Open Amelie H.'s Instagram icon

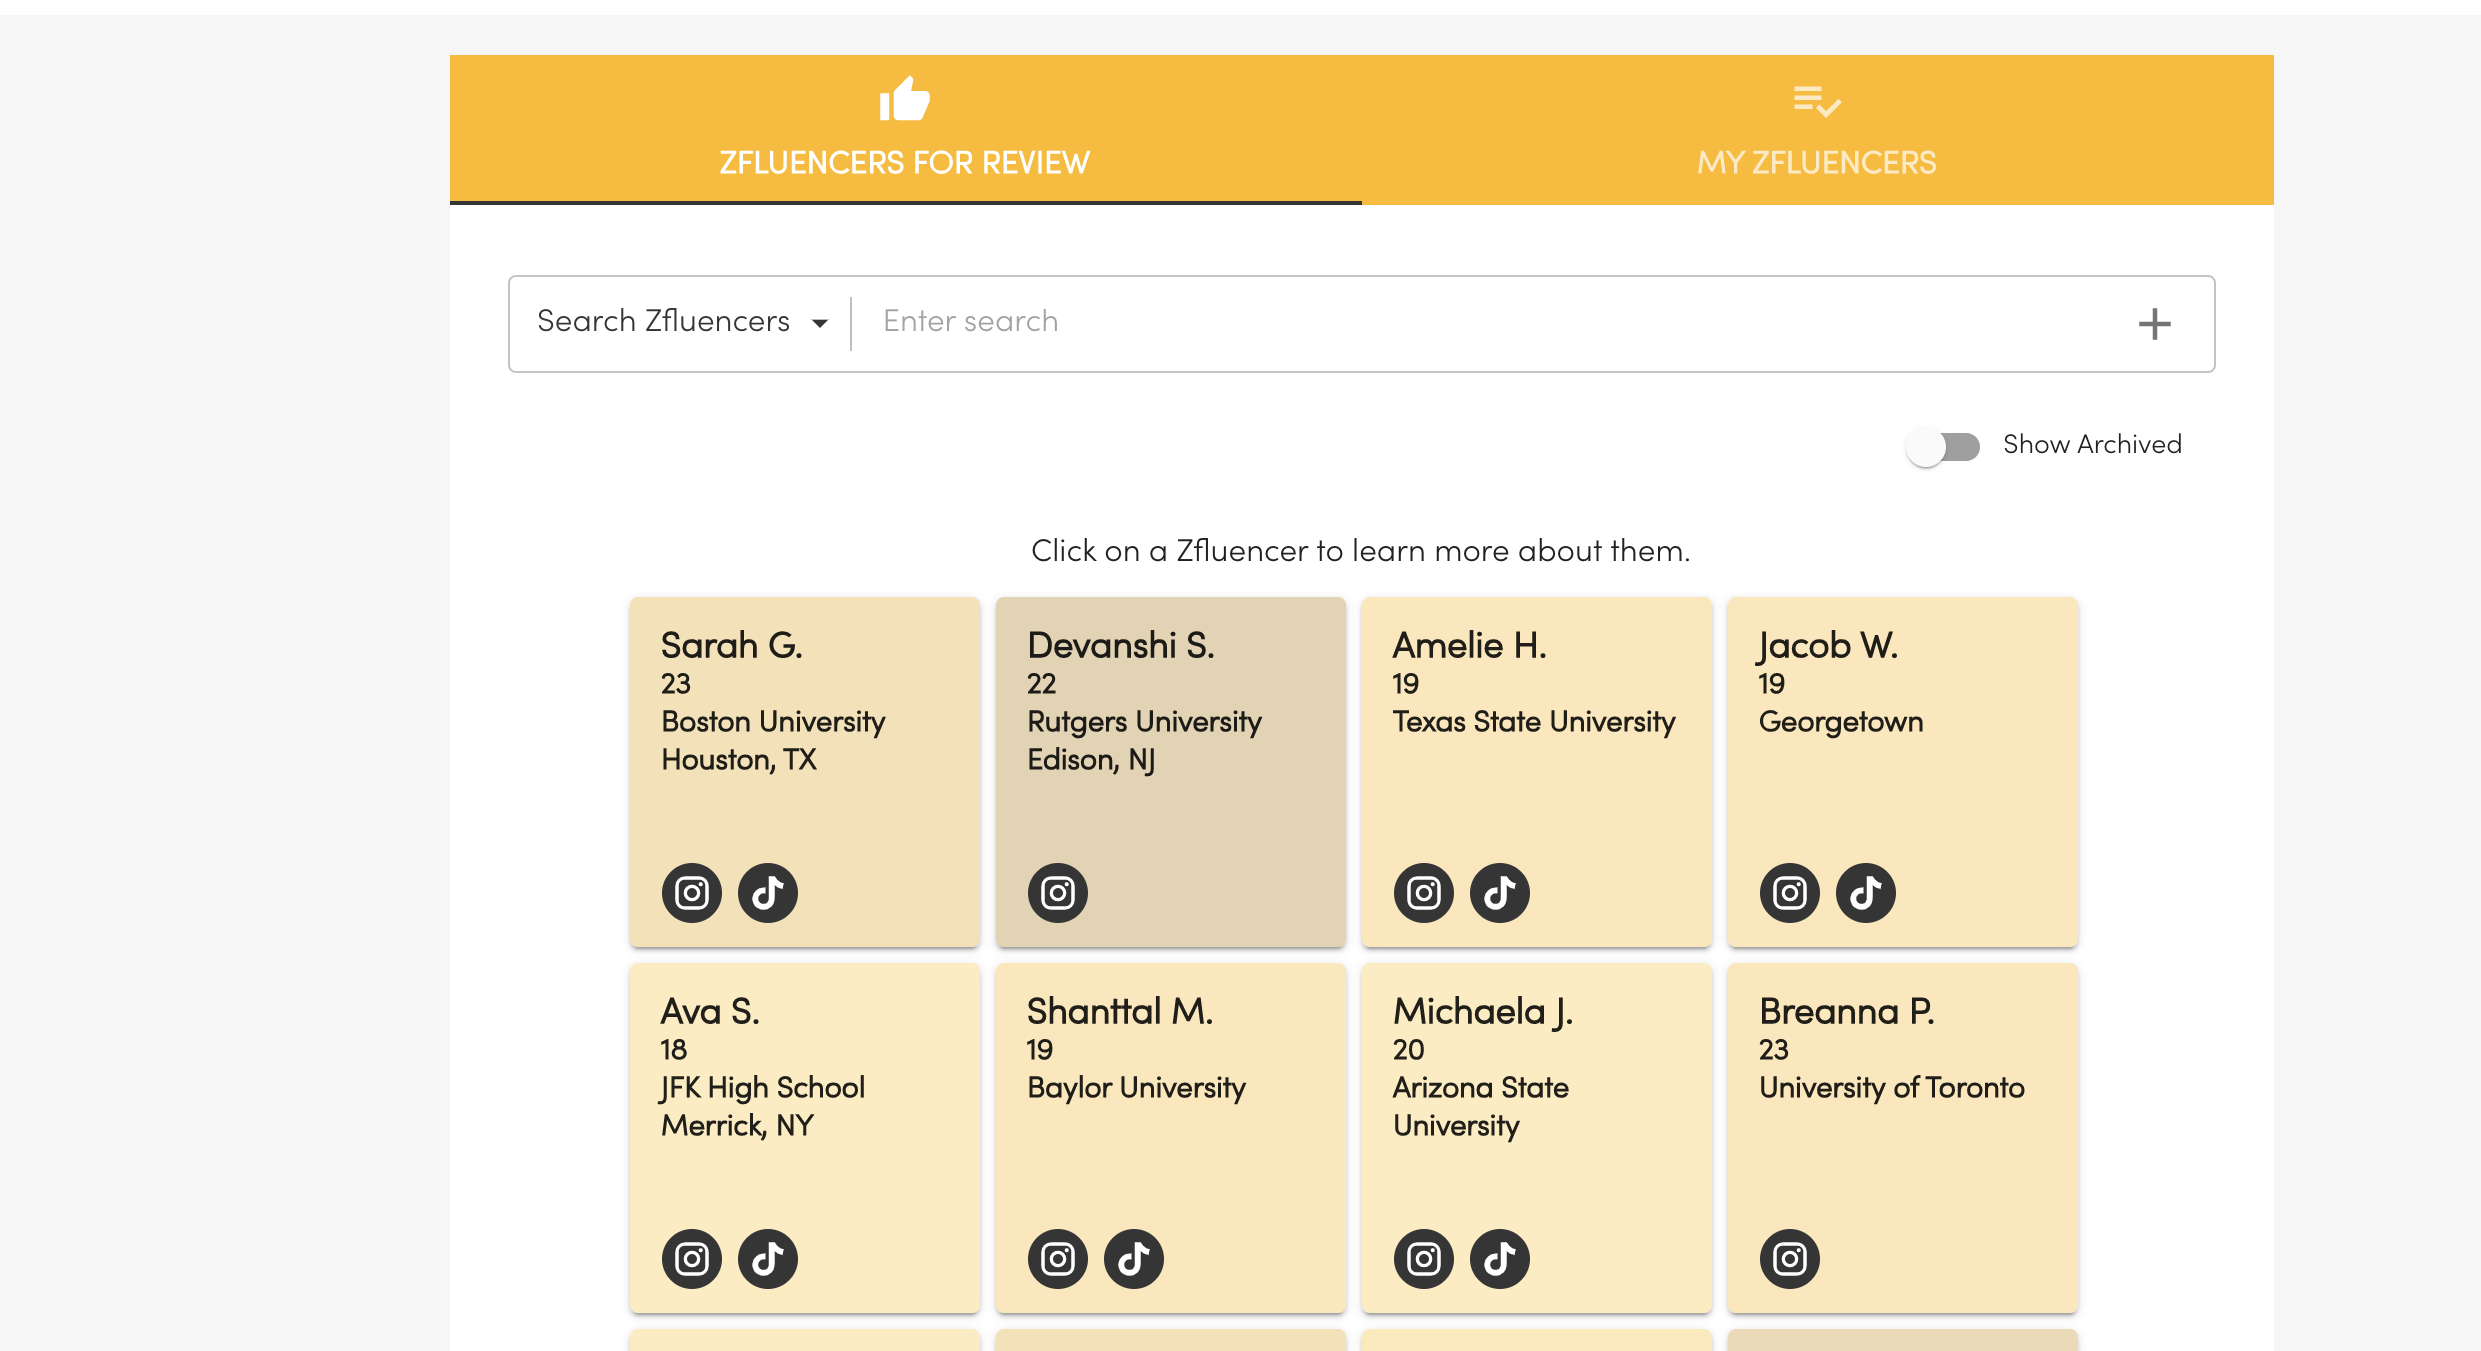coord(1424,892)
